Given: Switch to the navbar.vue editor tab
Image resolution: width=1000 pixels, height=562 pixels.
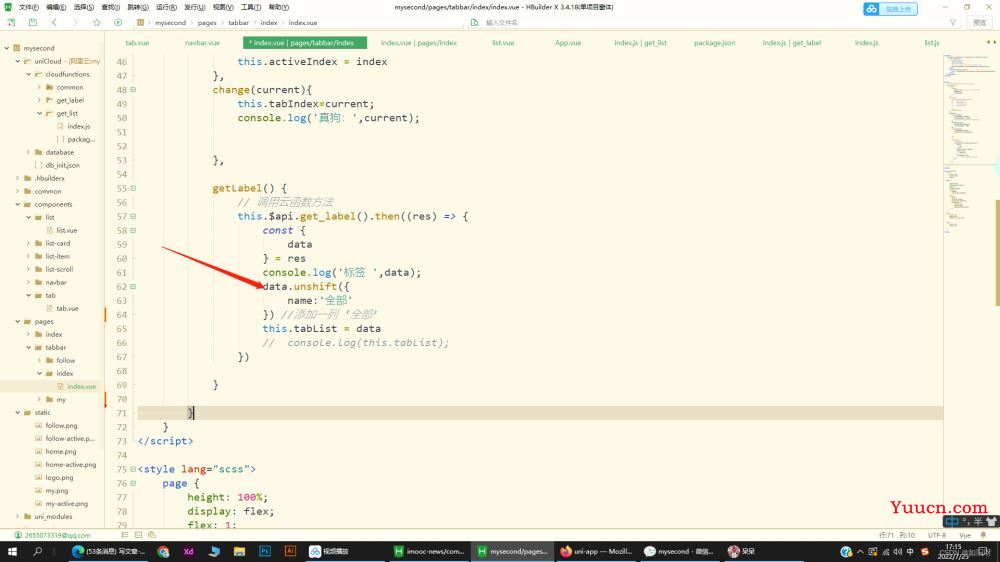Looking at the screenshot, I should pos(202,43).
